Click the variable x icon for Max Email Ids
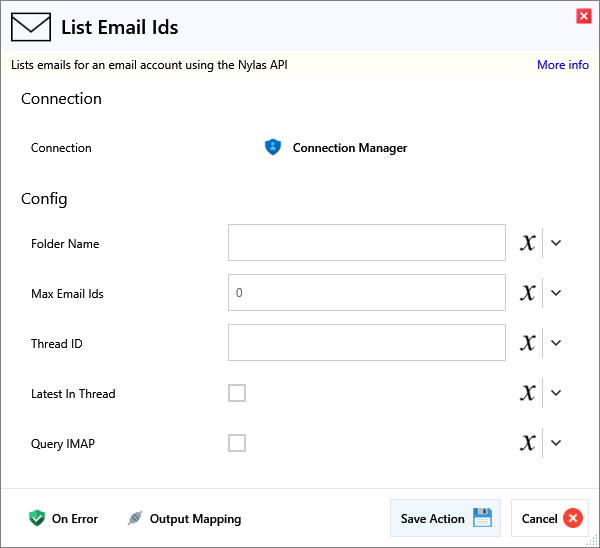The height and width of the screenshot is (548, 600). (528, 293)
